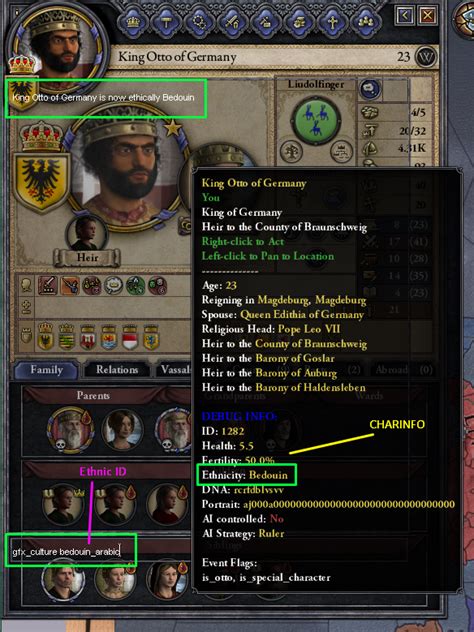Open the coins economy view icon
The width and height of the screenshot is (474, 632).
click(x=299, y=22)
